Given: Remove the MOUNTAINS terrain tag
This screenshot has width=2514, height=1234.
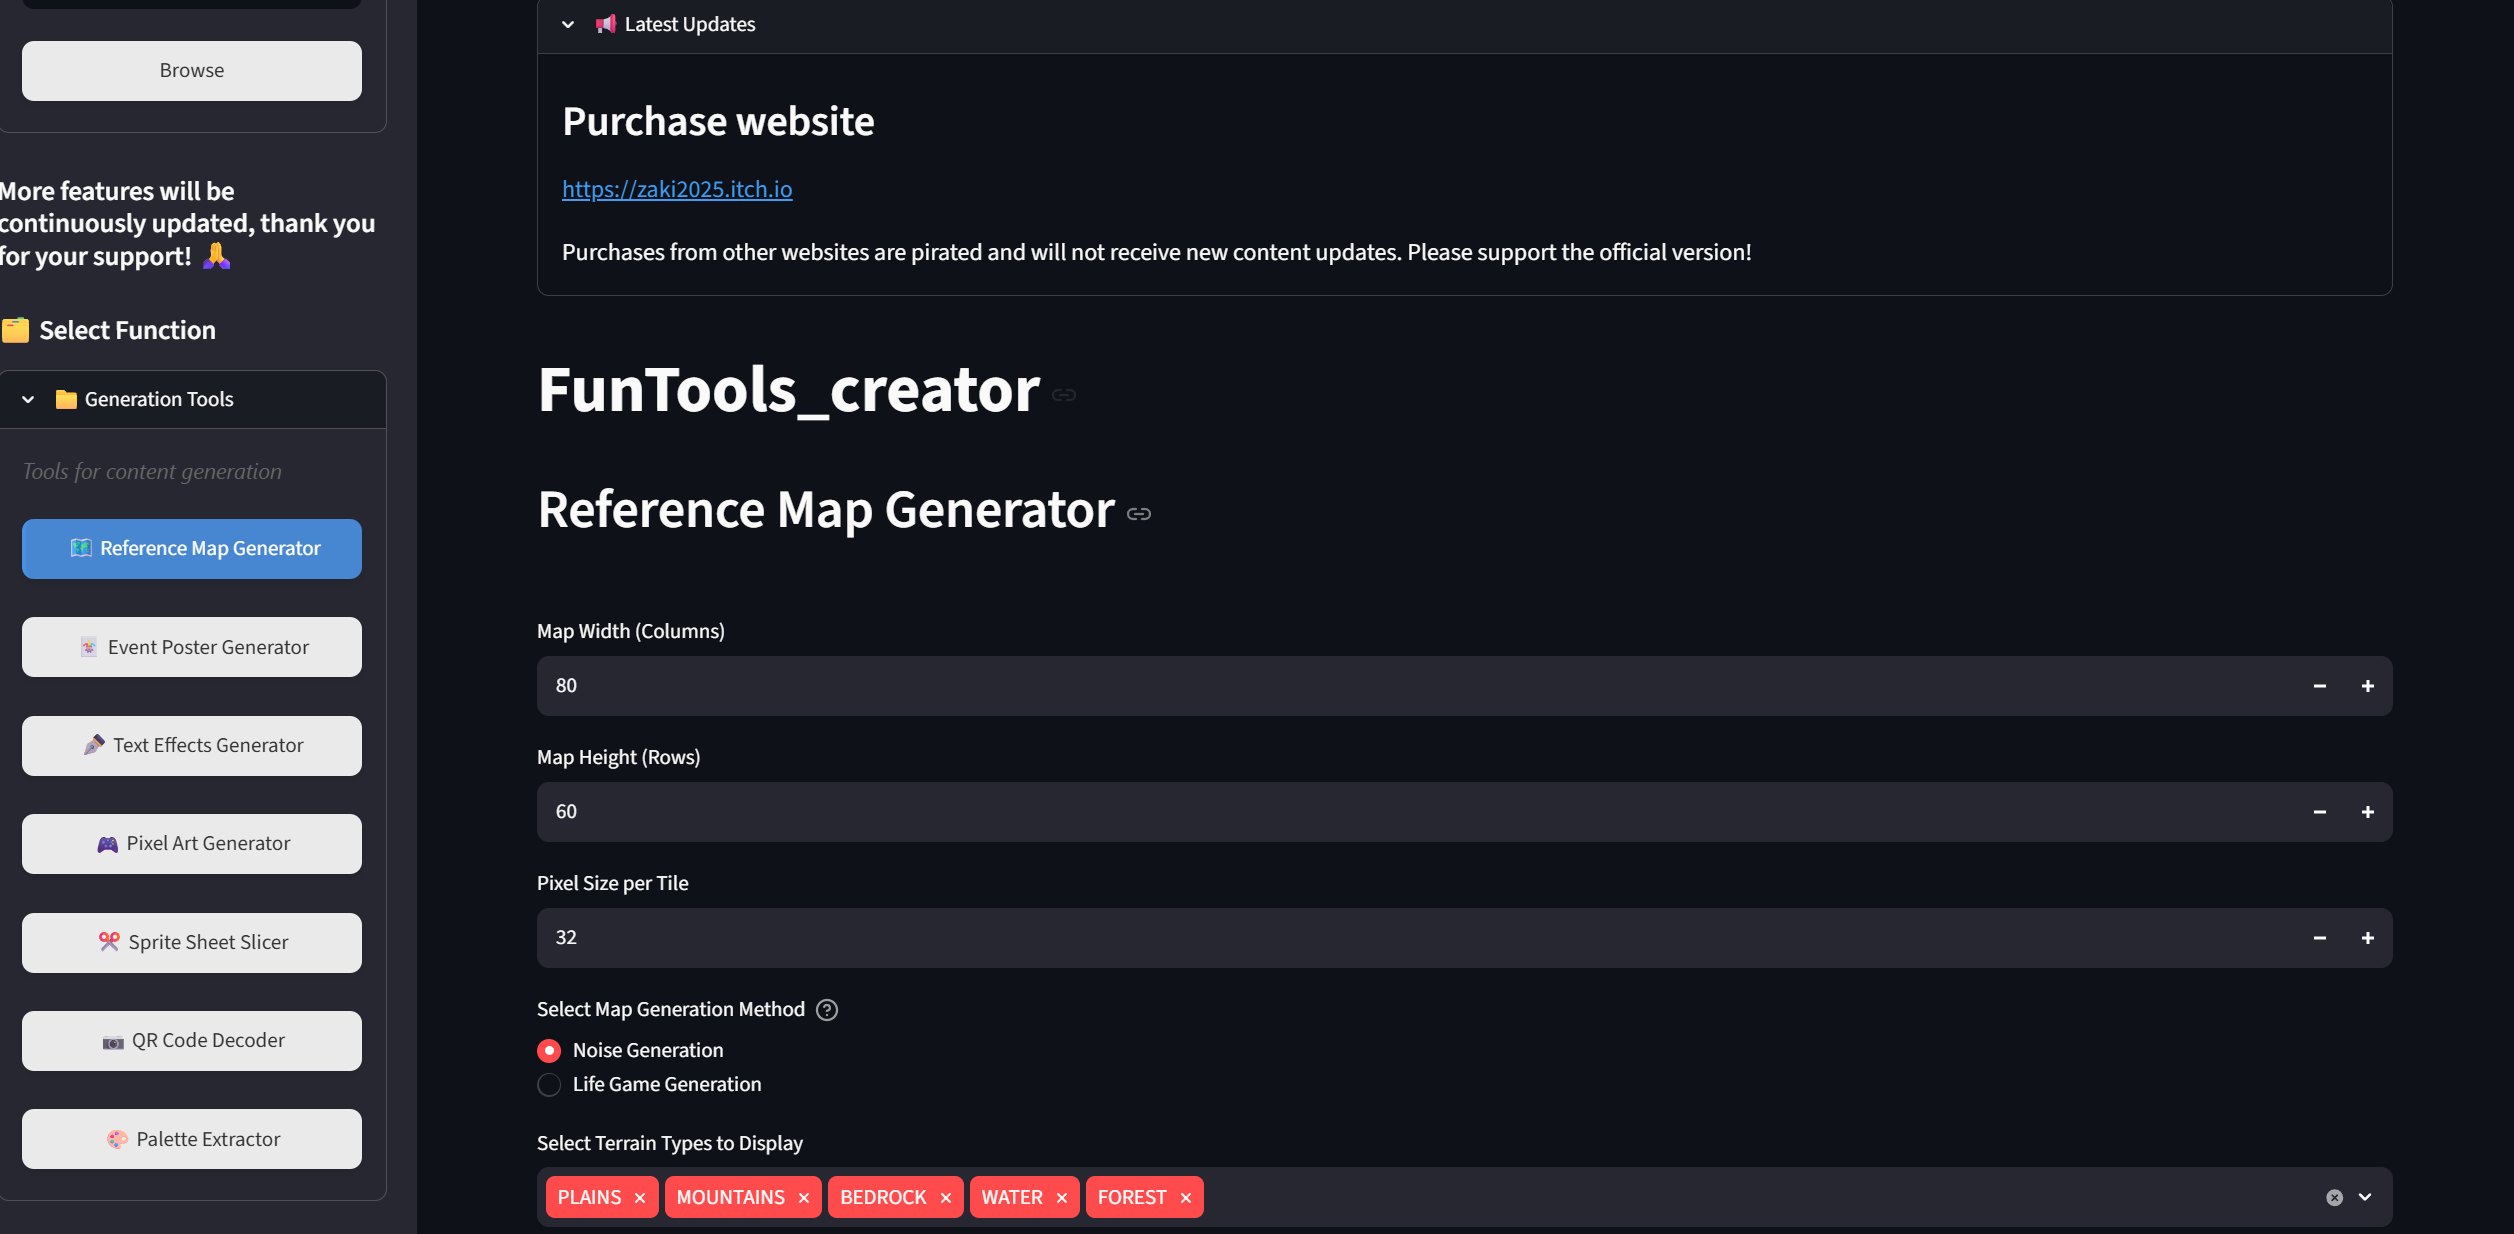Looking at the screenshot, I should coord(804,1198).
